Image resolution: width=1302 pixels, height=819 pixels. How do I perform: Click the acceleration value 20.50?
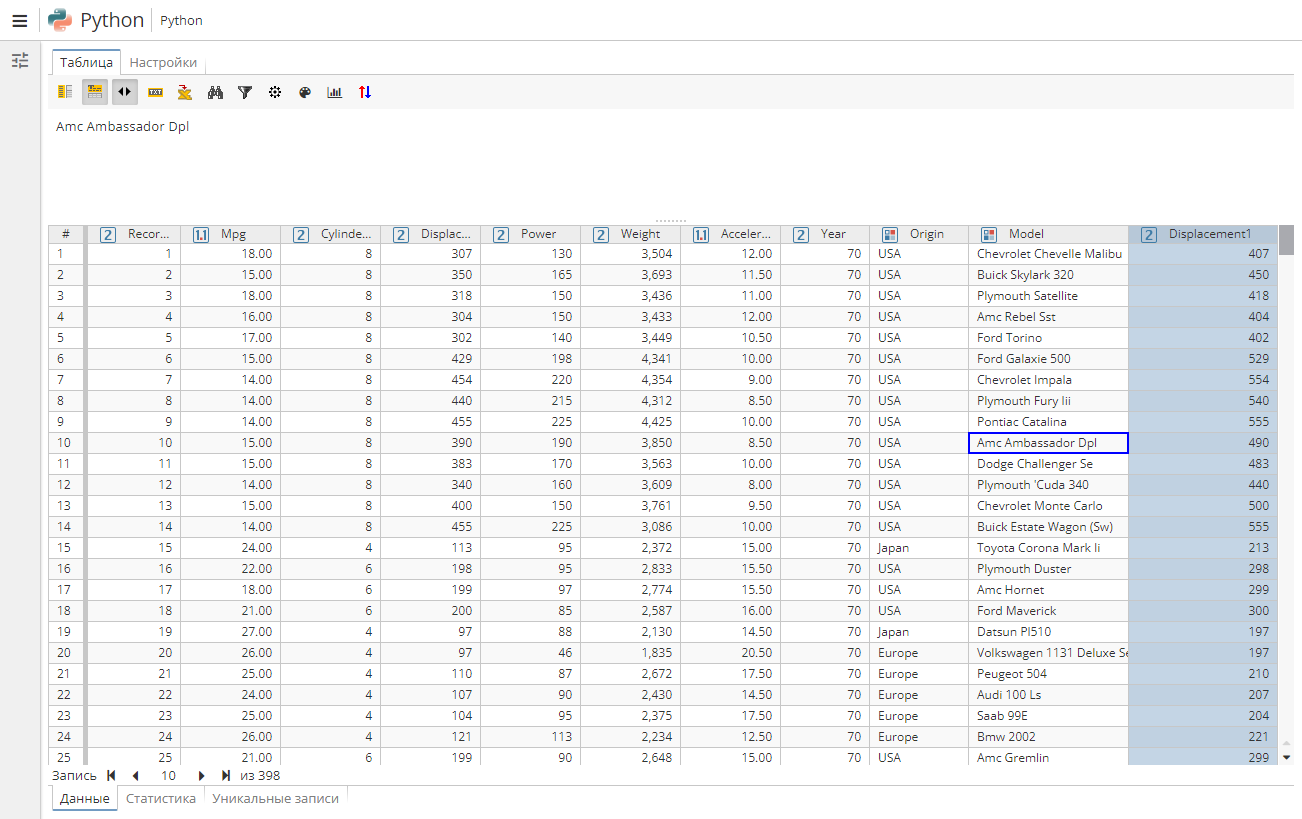tap(730, 653)
